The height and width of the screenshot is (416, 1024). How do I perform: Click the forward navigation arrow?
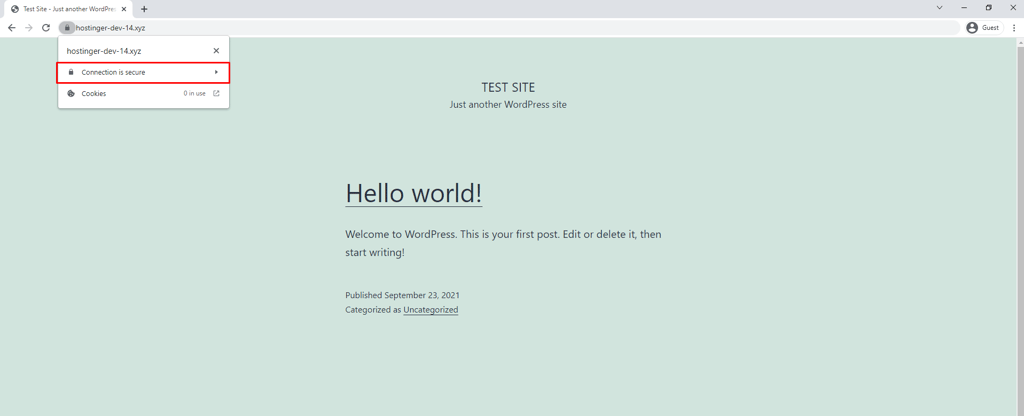(x=28, y=27)
